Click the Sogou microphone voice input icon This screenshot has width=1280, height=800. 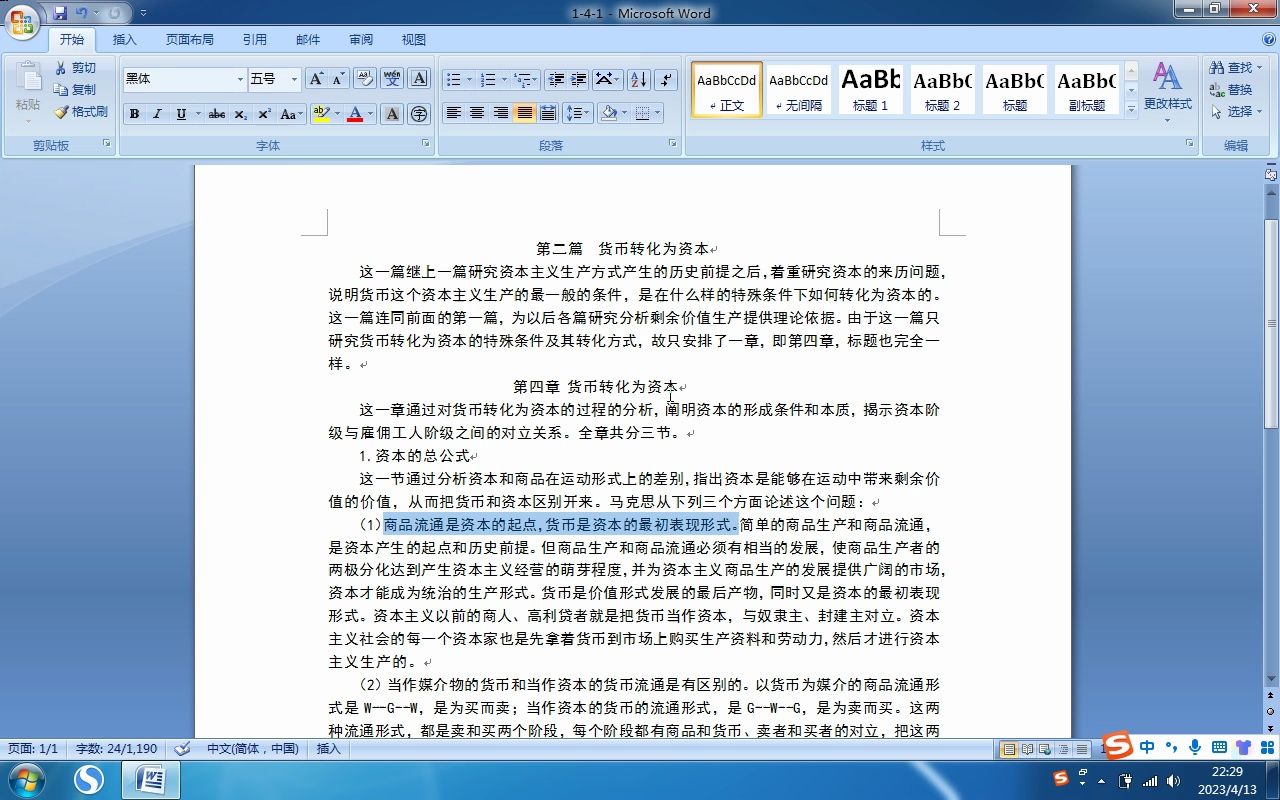pos(1194,747)
